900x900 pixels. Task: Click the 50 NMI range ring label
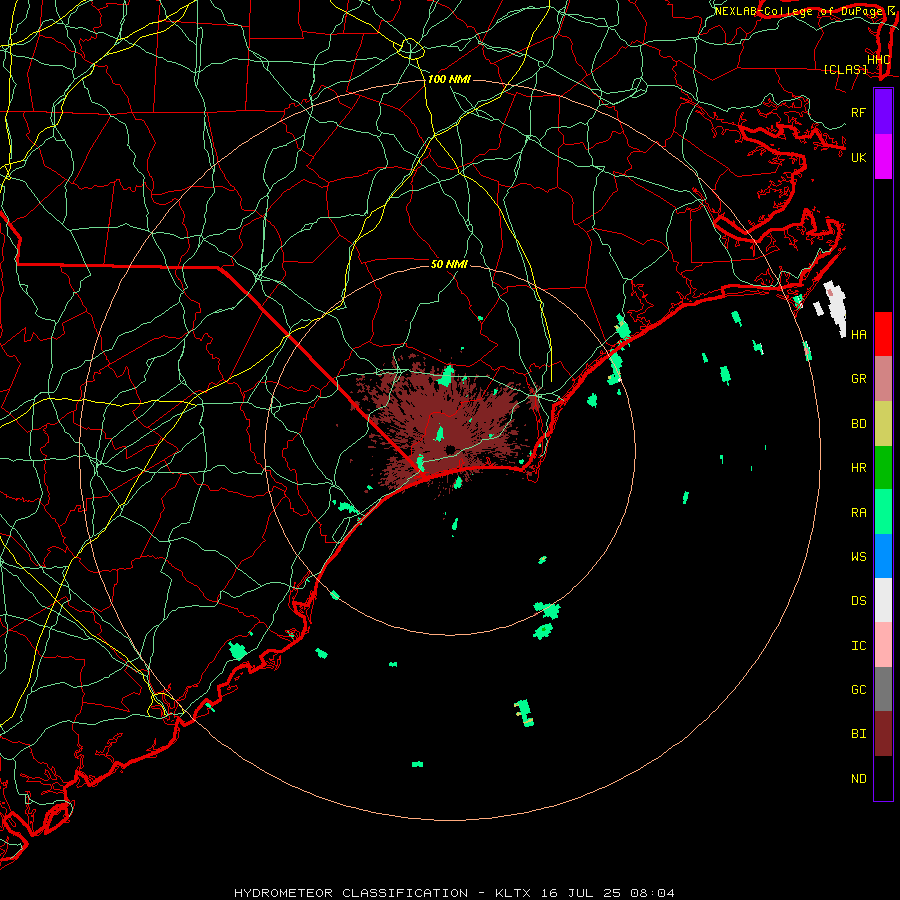449,264
